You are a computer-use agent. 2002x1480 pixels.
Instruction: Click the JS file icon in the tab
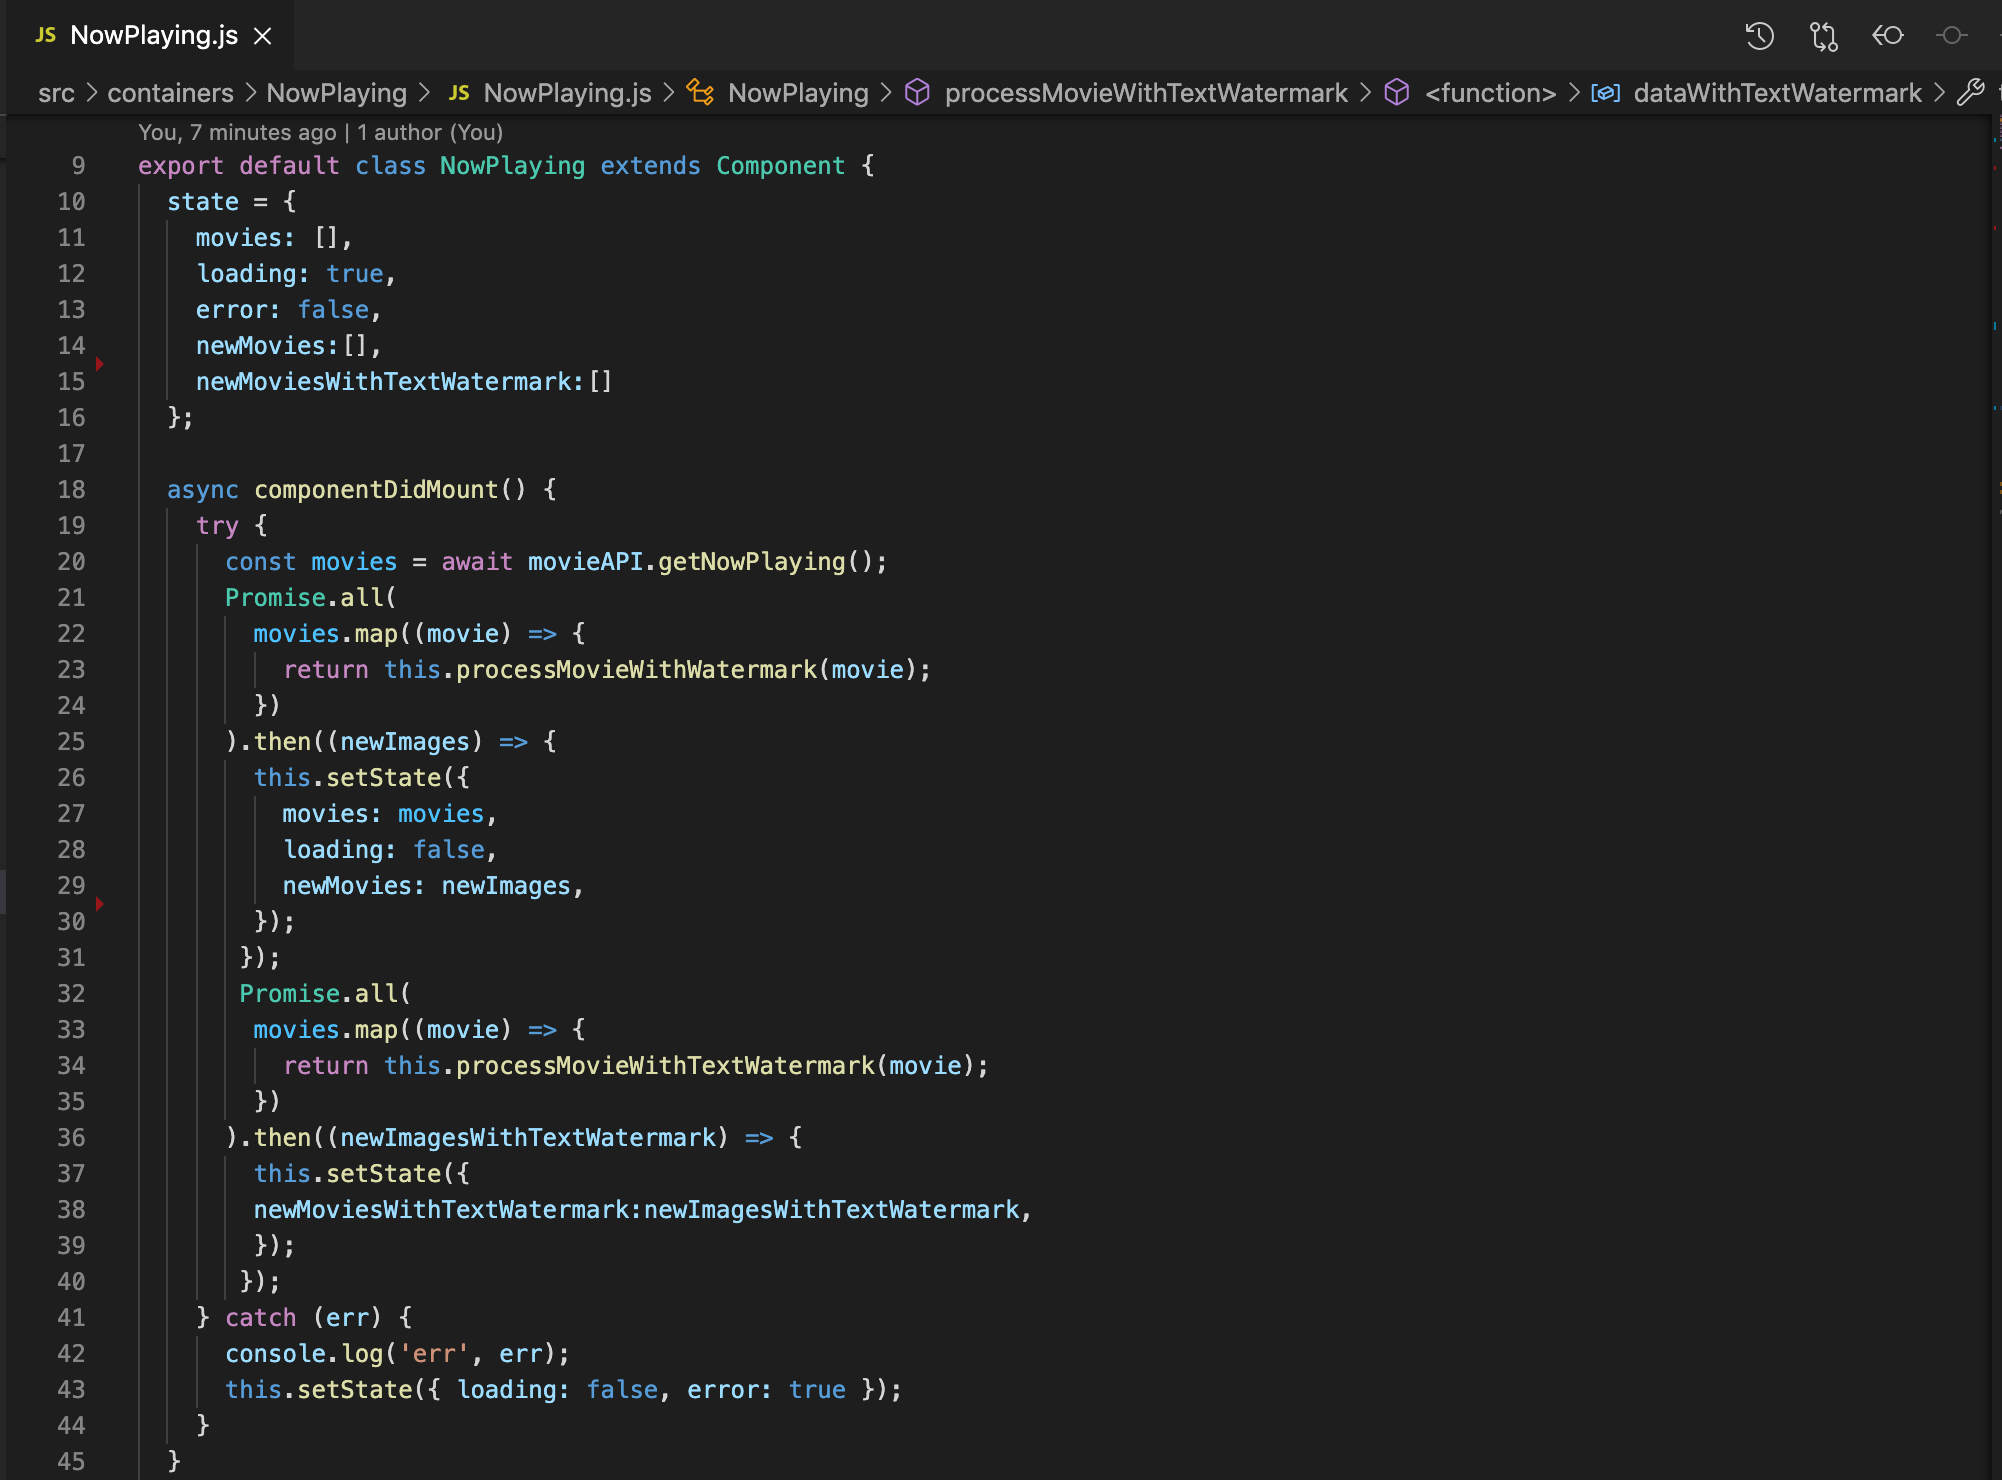click(x=44, y=35)
